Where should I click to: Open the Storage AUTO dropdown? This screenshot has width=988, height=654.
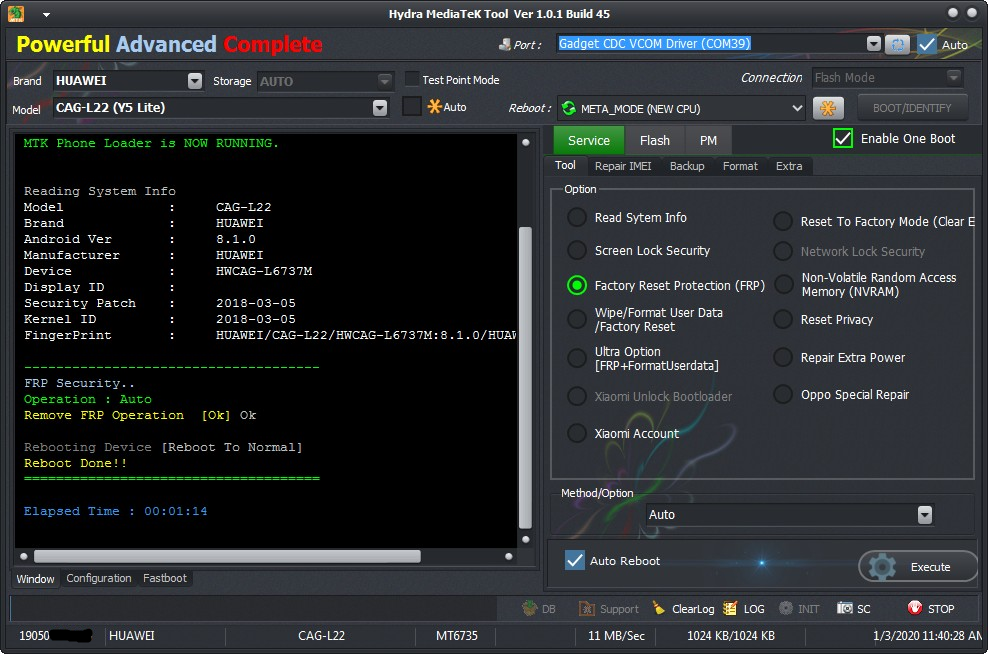384,81
